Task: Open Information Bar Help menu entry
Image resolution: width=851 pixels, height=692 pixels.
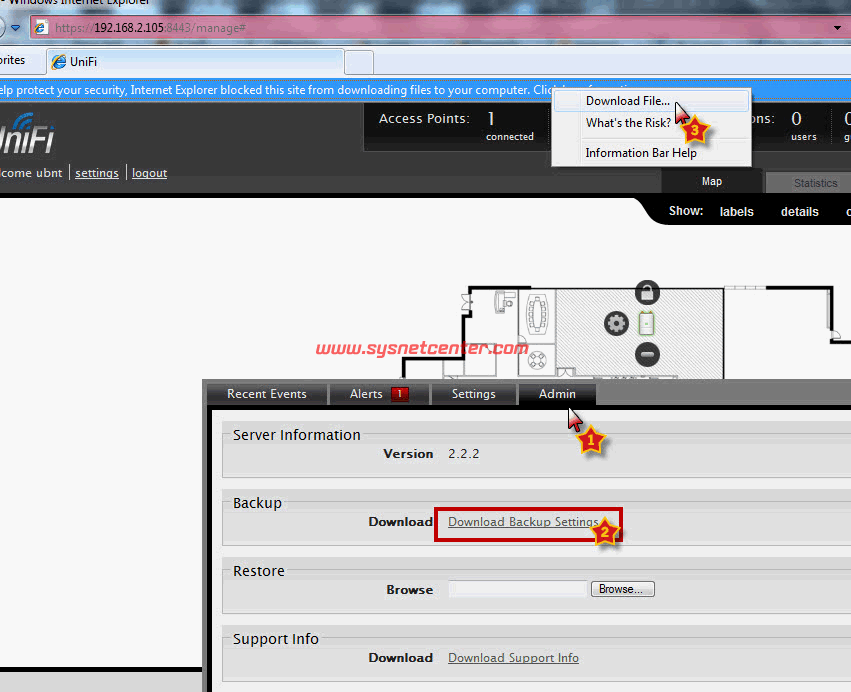Action: [x=640, y=153]
